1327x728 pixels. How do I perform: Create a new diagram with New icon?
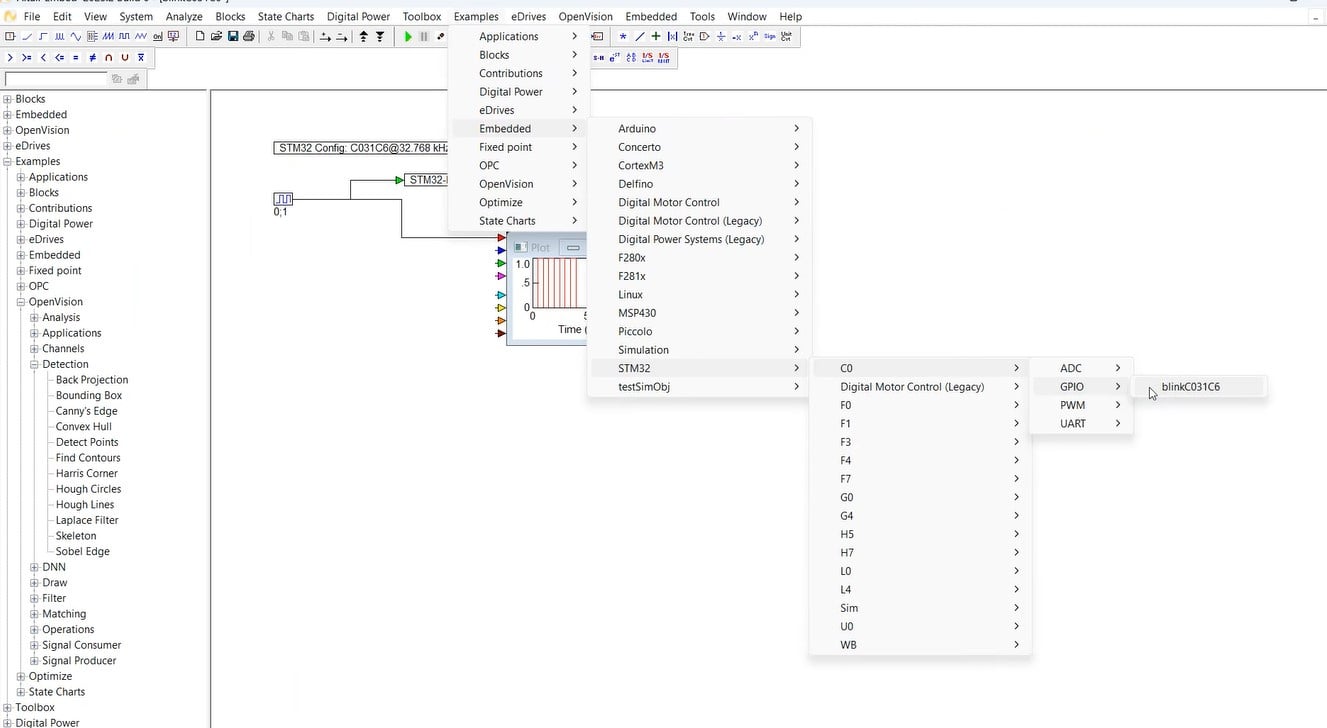click(x=200, y=36)
